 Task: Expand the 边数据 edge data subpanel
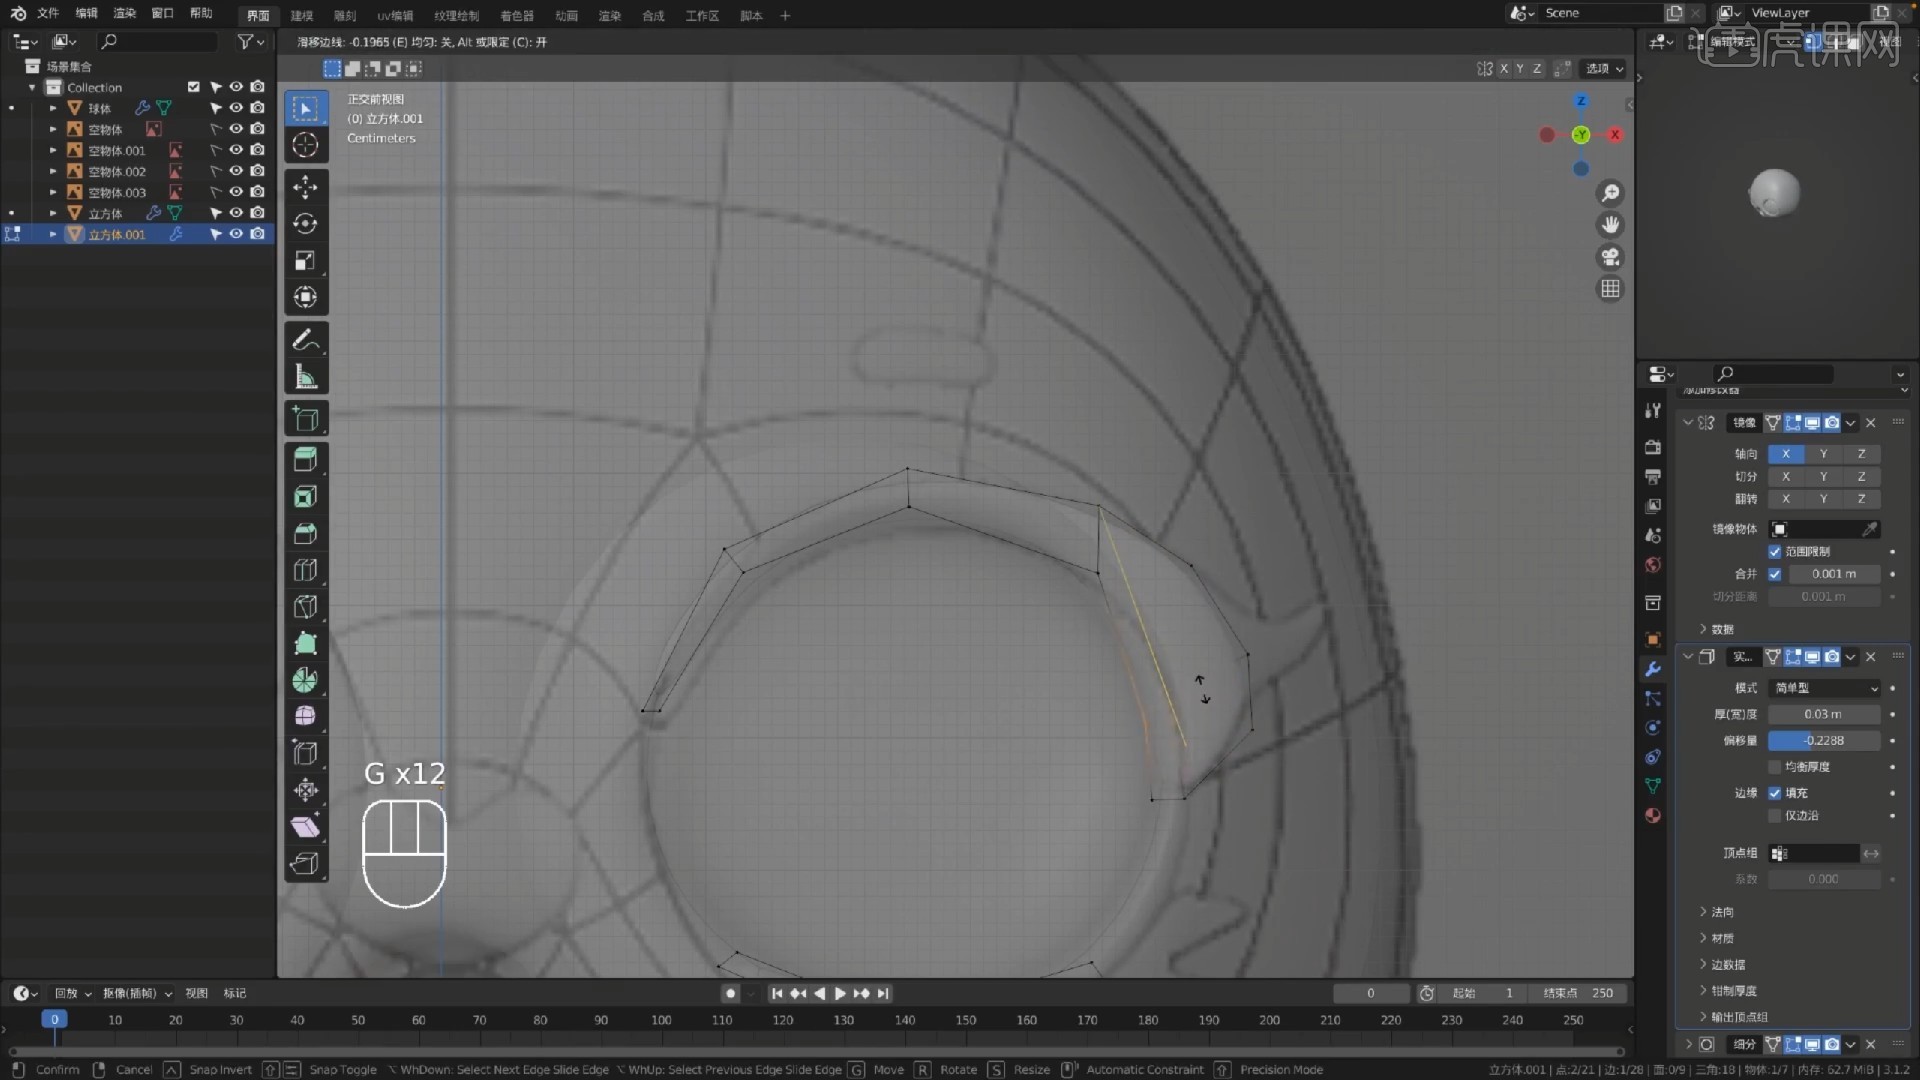tap(1722, 965)
